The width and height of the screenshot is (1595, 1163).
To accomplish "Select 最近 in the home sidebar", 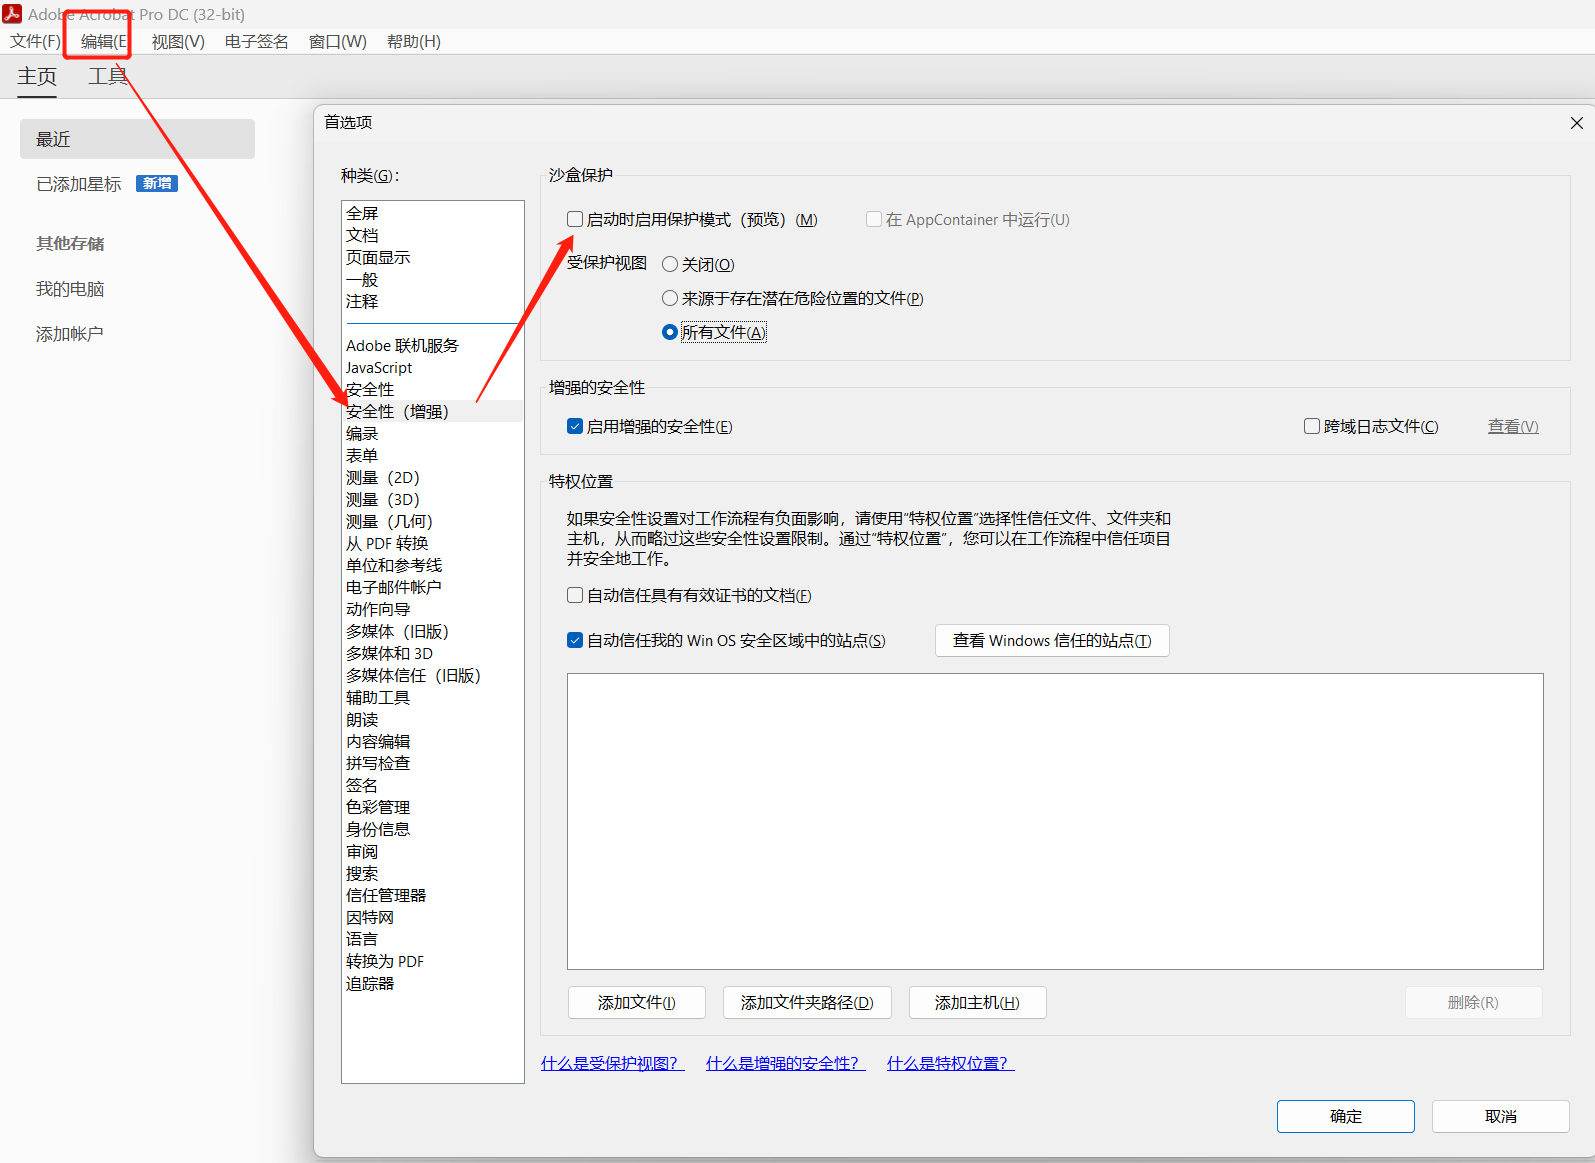I will point(137,139).
